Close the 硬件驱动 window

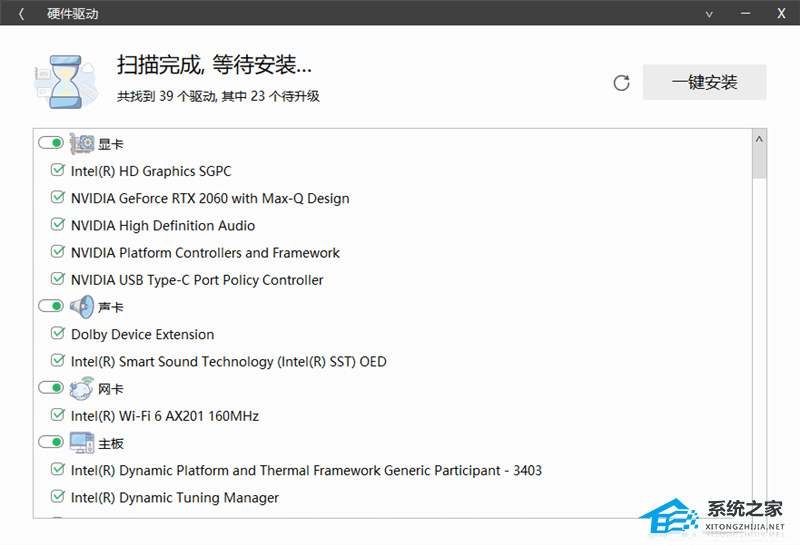(x=781, y=14)
